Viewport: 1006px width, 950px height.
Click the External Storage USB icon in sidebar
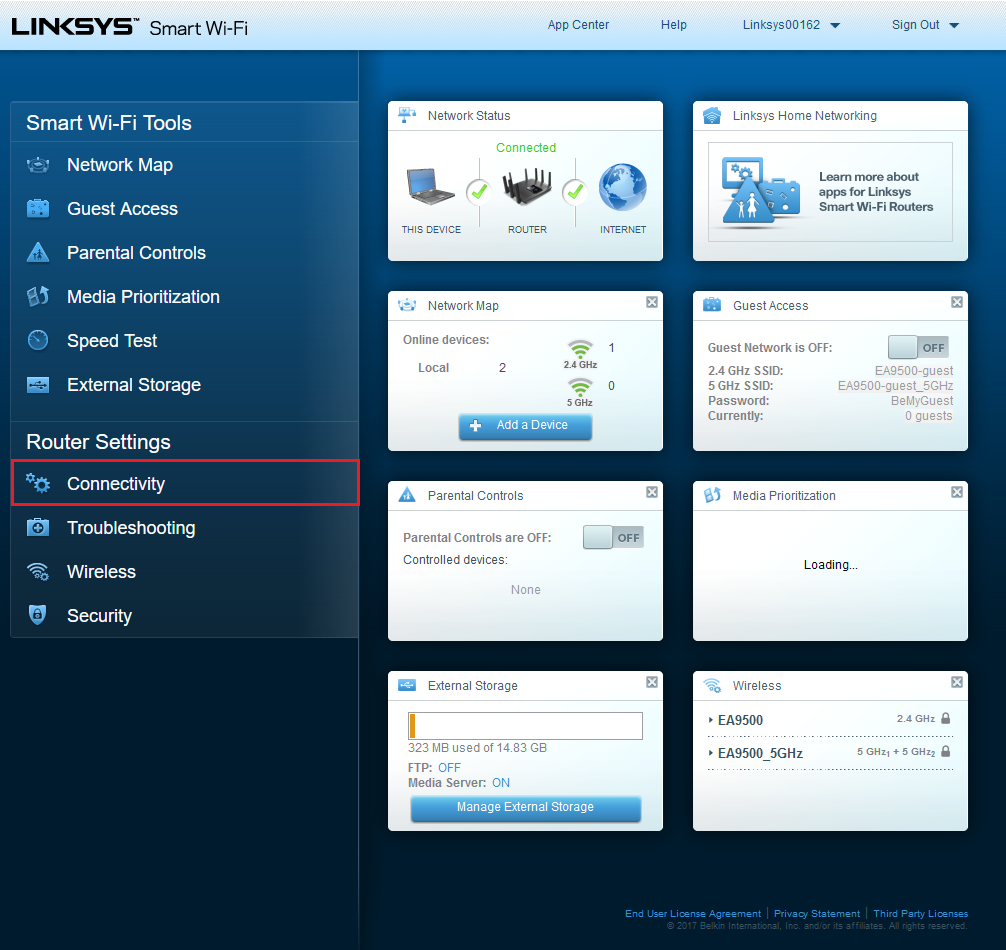click(x=38, y=385)
